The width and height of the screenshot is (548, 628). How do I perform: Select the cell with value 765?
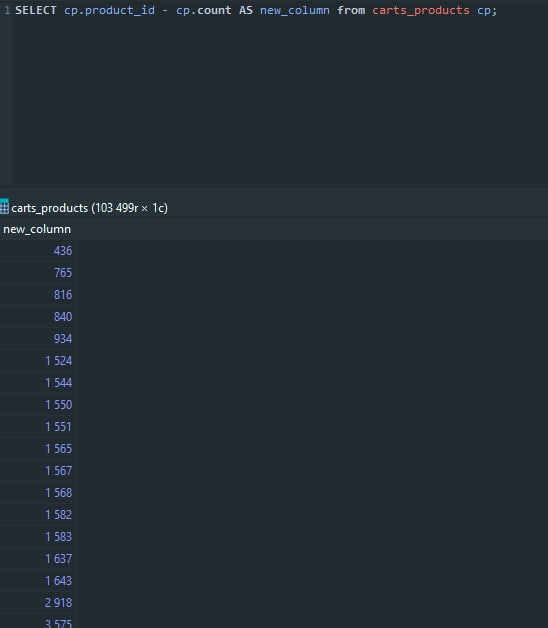point(38,273)
